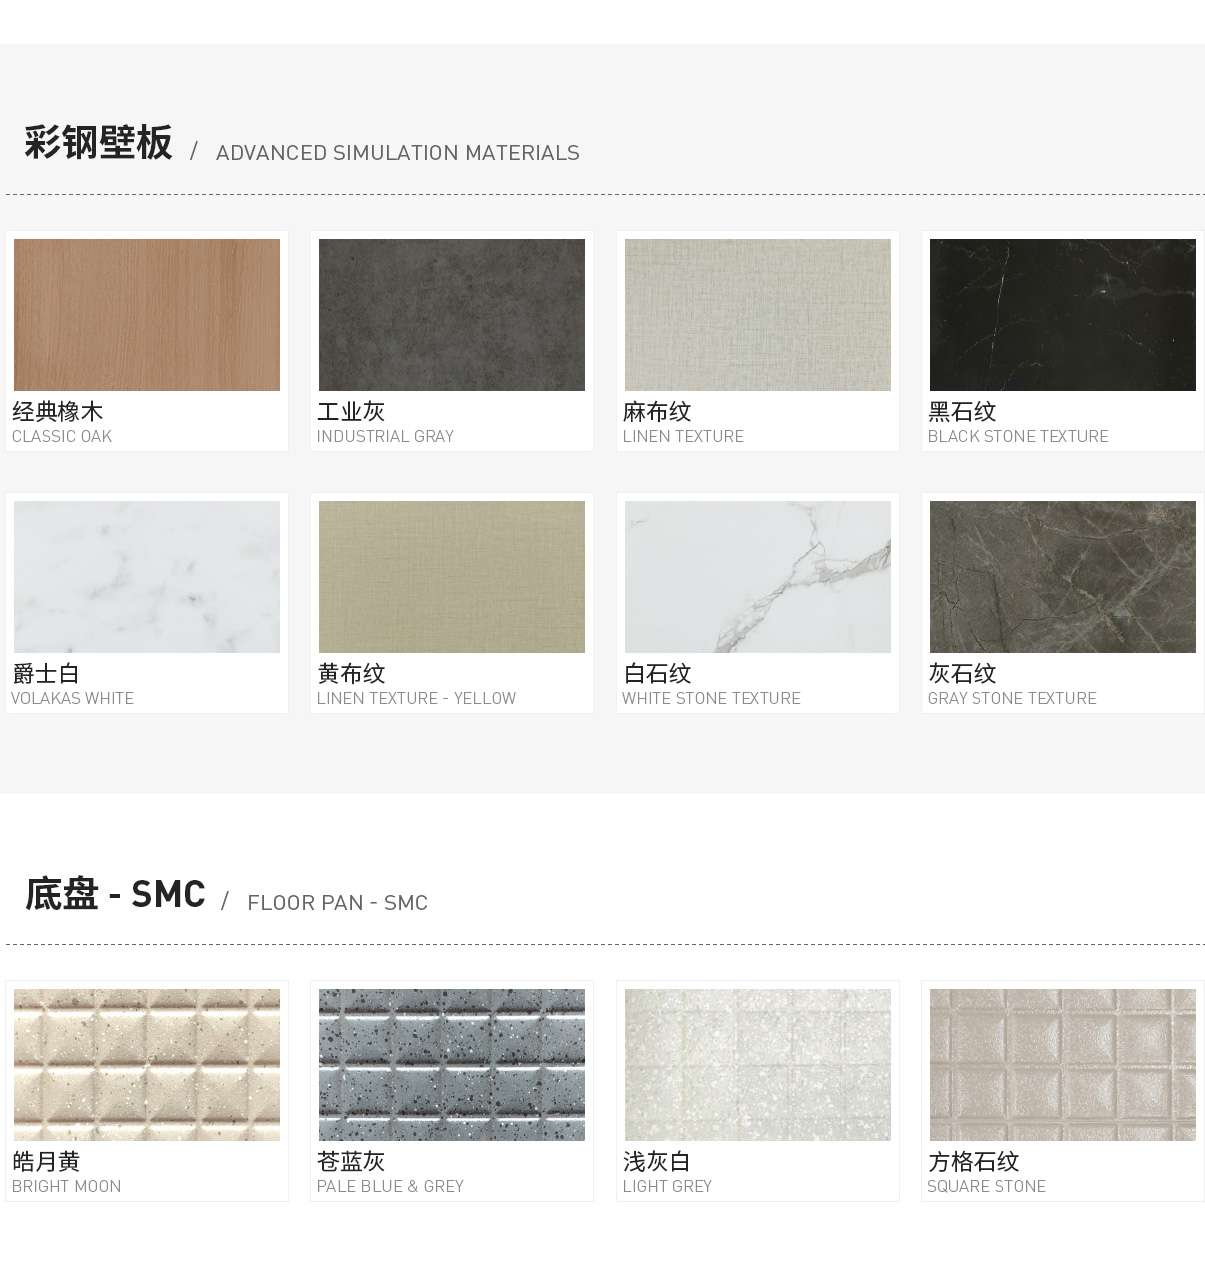
Task: Select the Bright Moon floor pan thumbnail
Action: (x=147, y=1065)
